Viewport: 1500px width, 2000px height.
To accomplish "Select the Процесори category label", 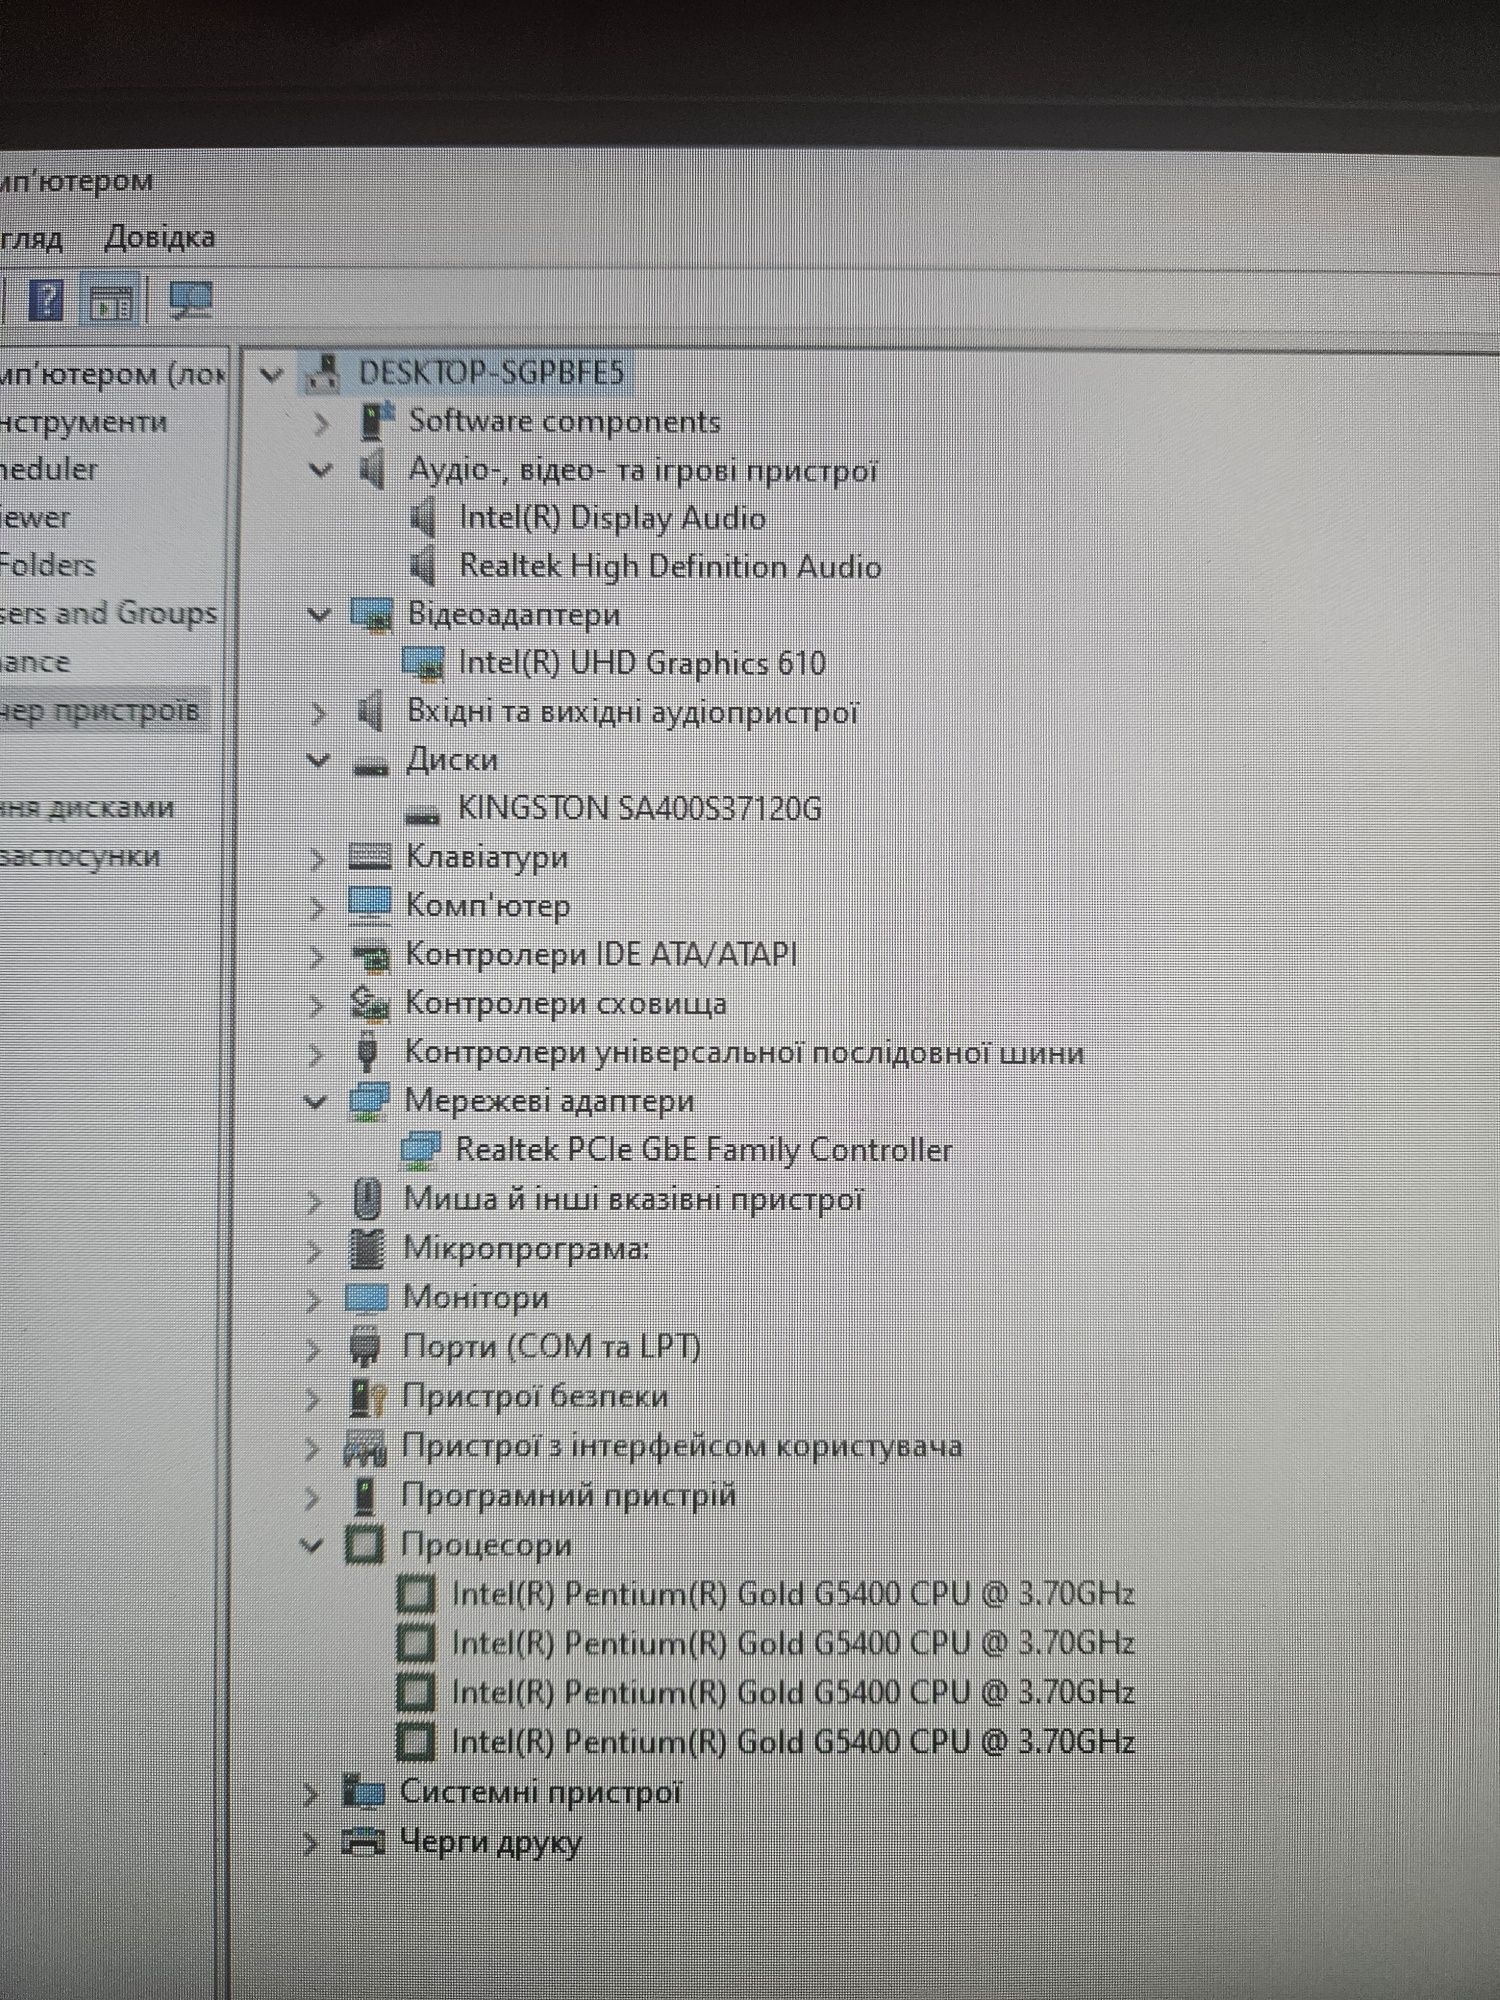I will coord(486,1545).
